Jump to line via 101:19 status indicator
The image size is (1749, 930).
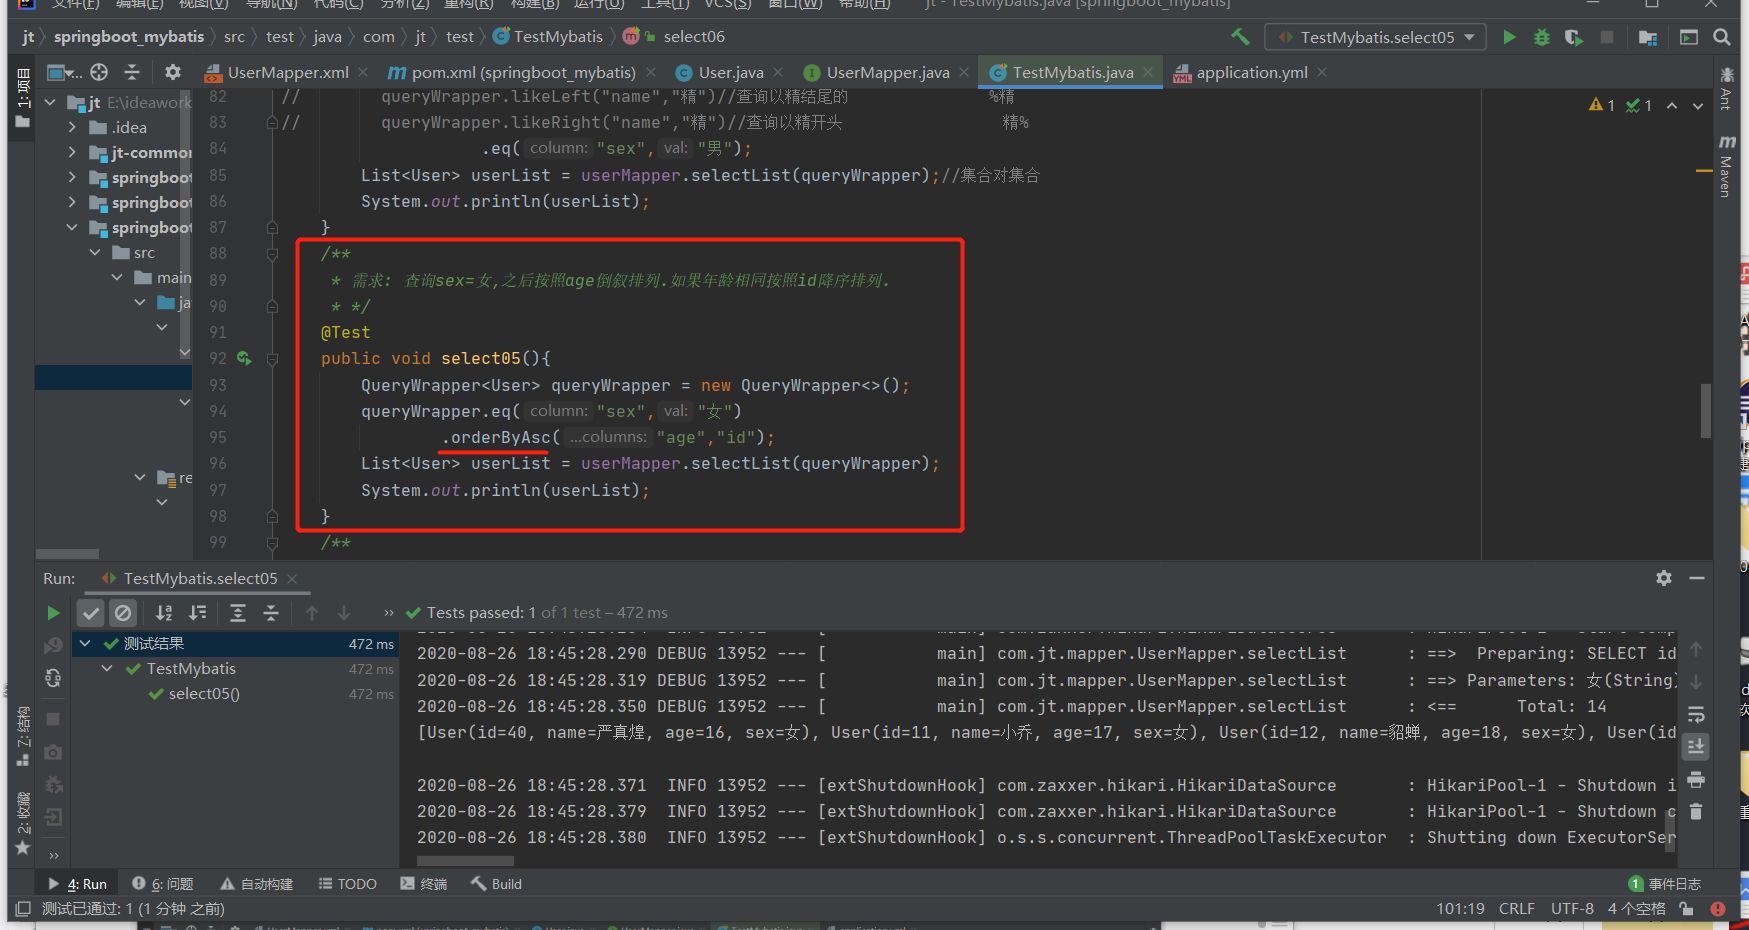point(1460,909)
